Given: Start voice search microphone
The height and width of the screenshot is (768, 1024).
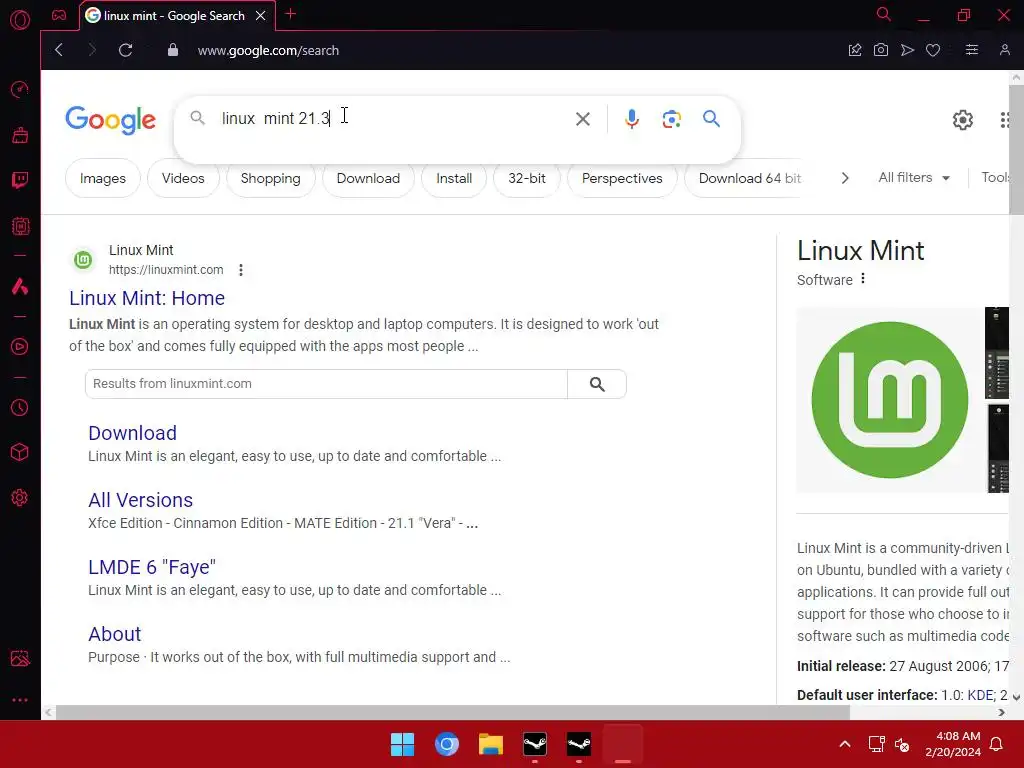Looking at the screenshot, I should [x=632, y=119].
